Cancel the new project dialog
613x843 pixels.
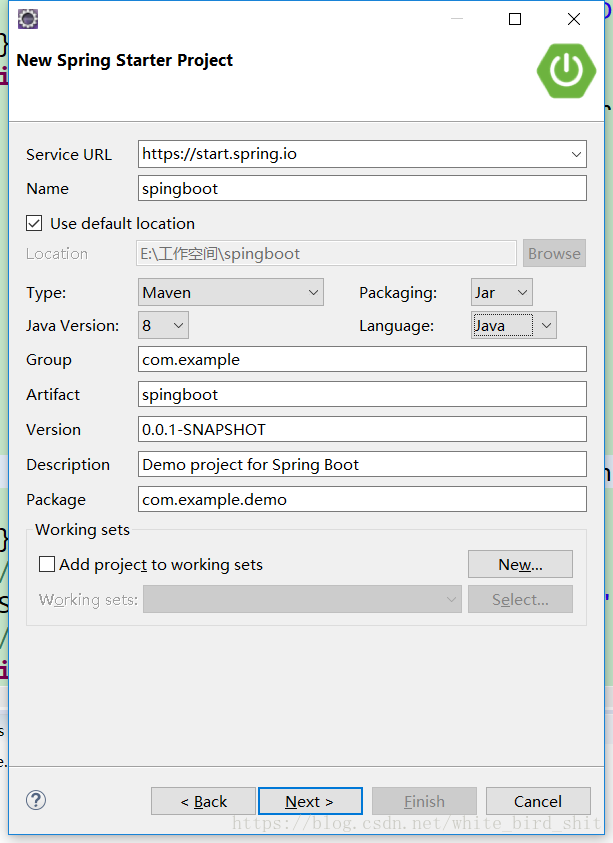click(538, 801)
